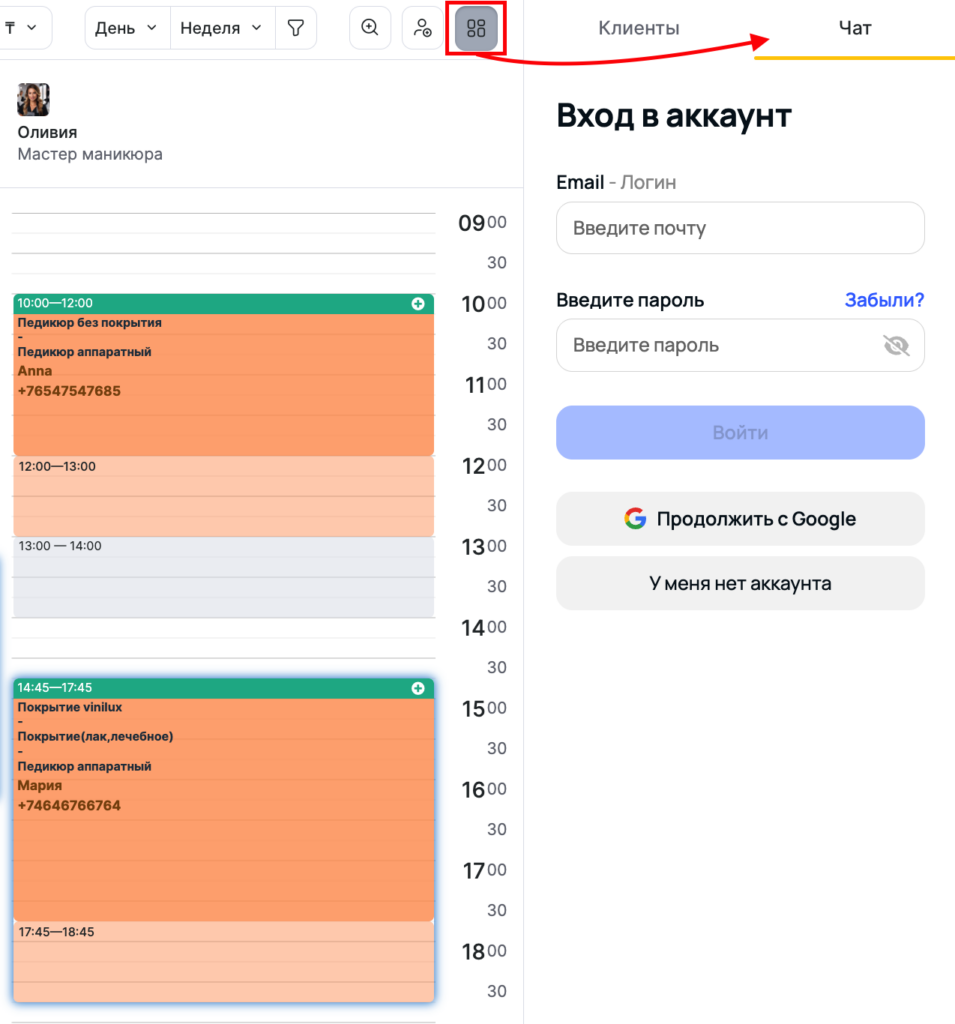The width and height of the screenshot is (955, 1024).
Task: Click Оливия's profile photo
Action: (x=33, y=100)
